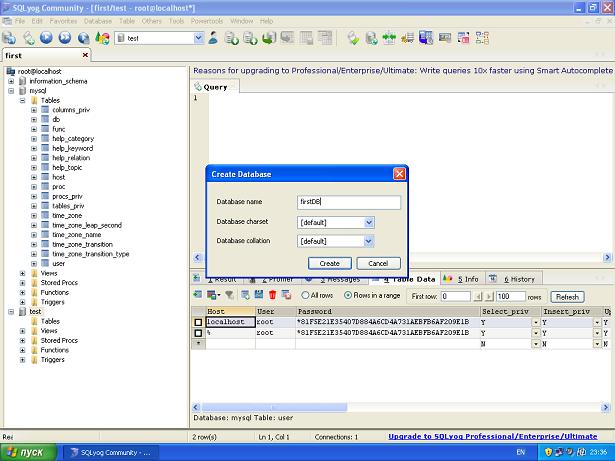Expand the columns_priv table node
Screen dimensions: 615x461
coord(34,110)
